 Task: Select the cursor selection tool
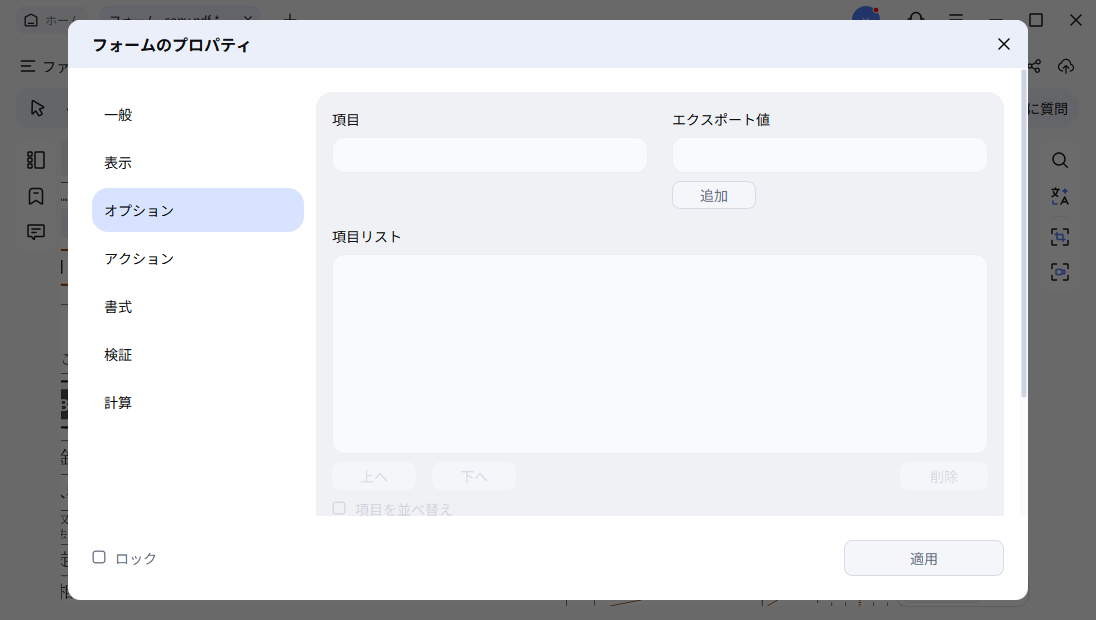[x=37, y=108]
